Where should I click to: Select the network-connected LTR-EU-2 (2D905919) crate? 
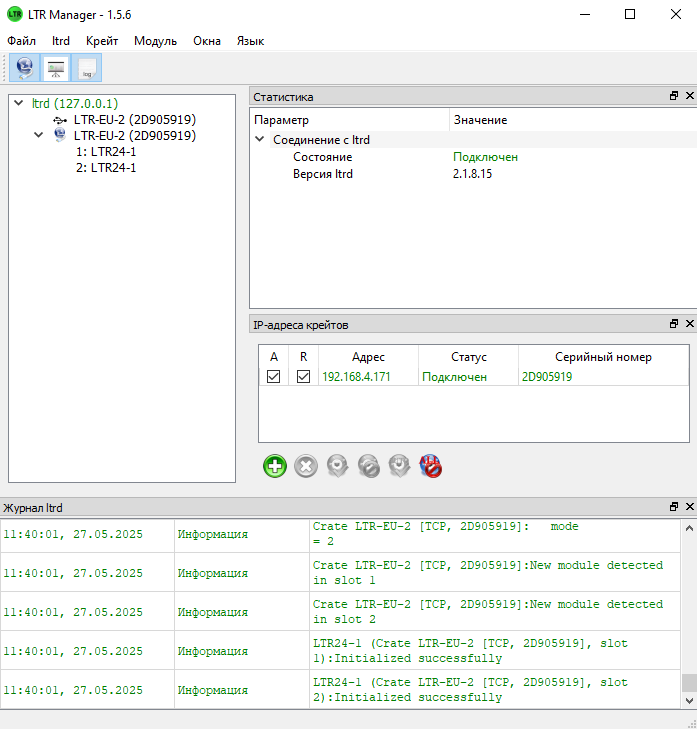135,135
